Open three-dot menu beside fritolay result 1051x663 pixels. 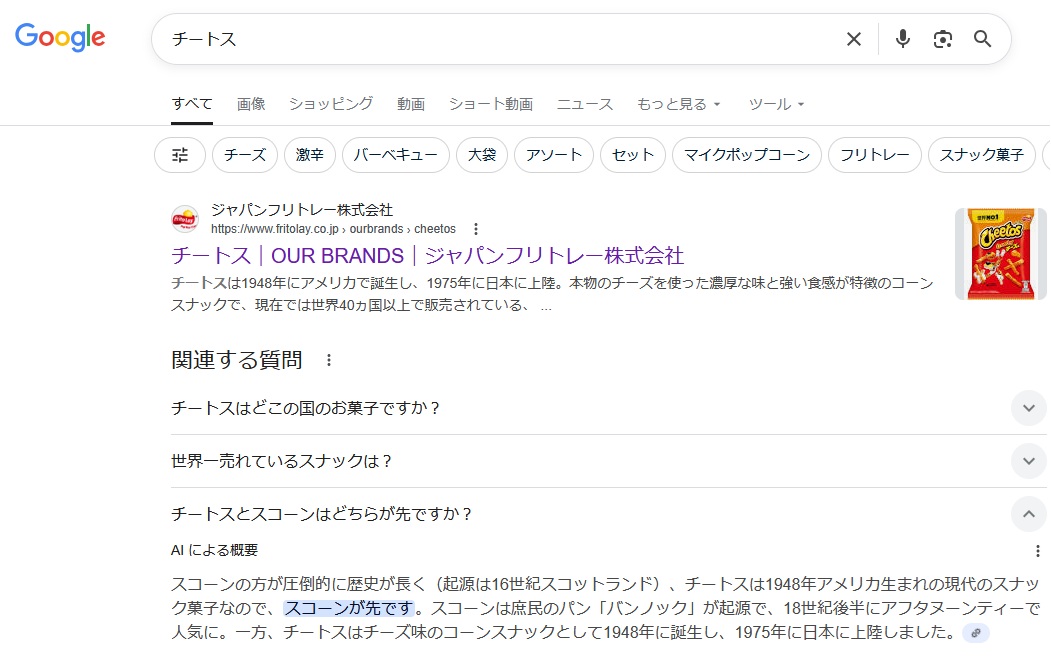pos(476,229)
